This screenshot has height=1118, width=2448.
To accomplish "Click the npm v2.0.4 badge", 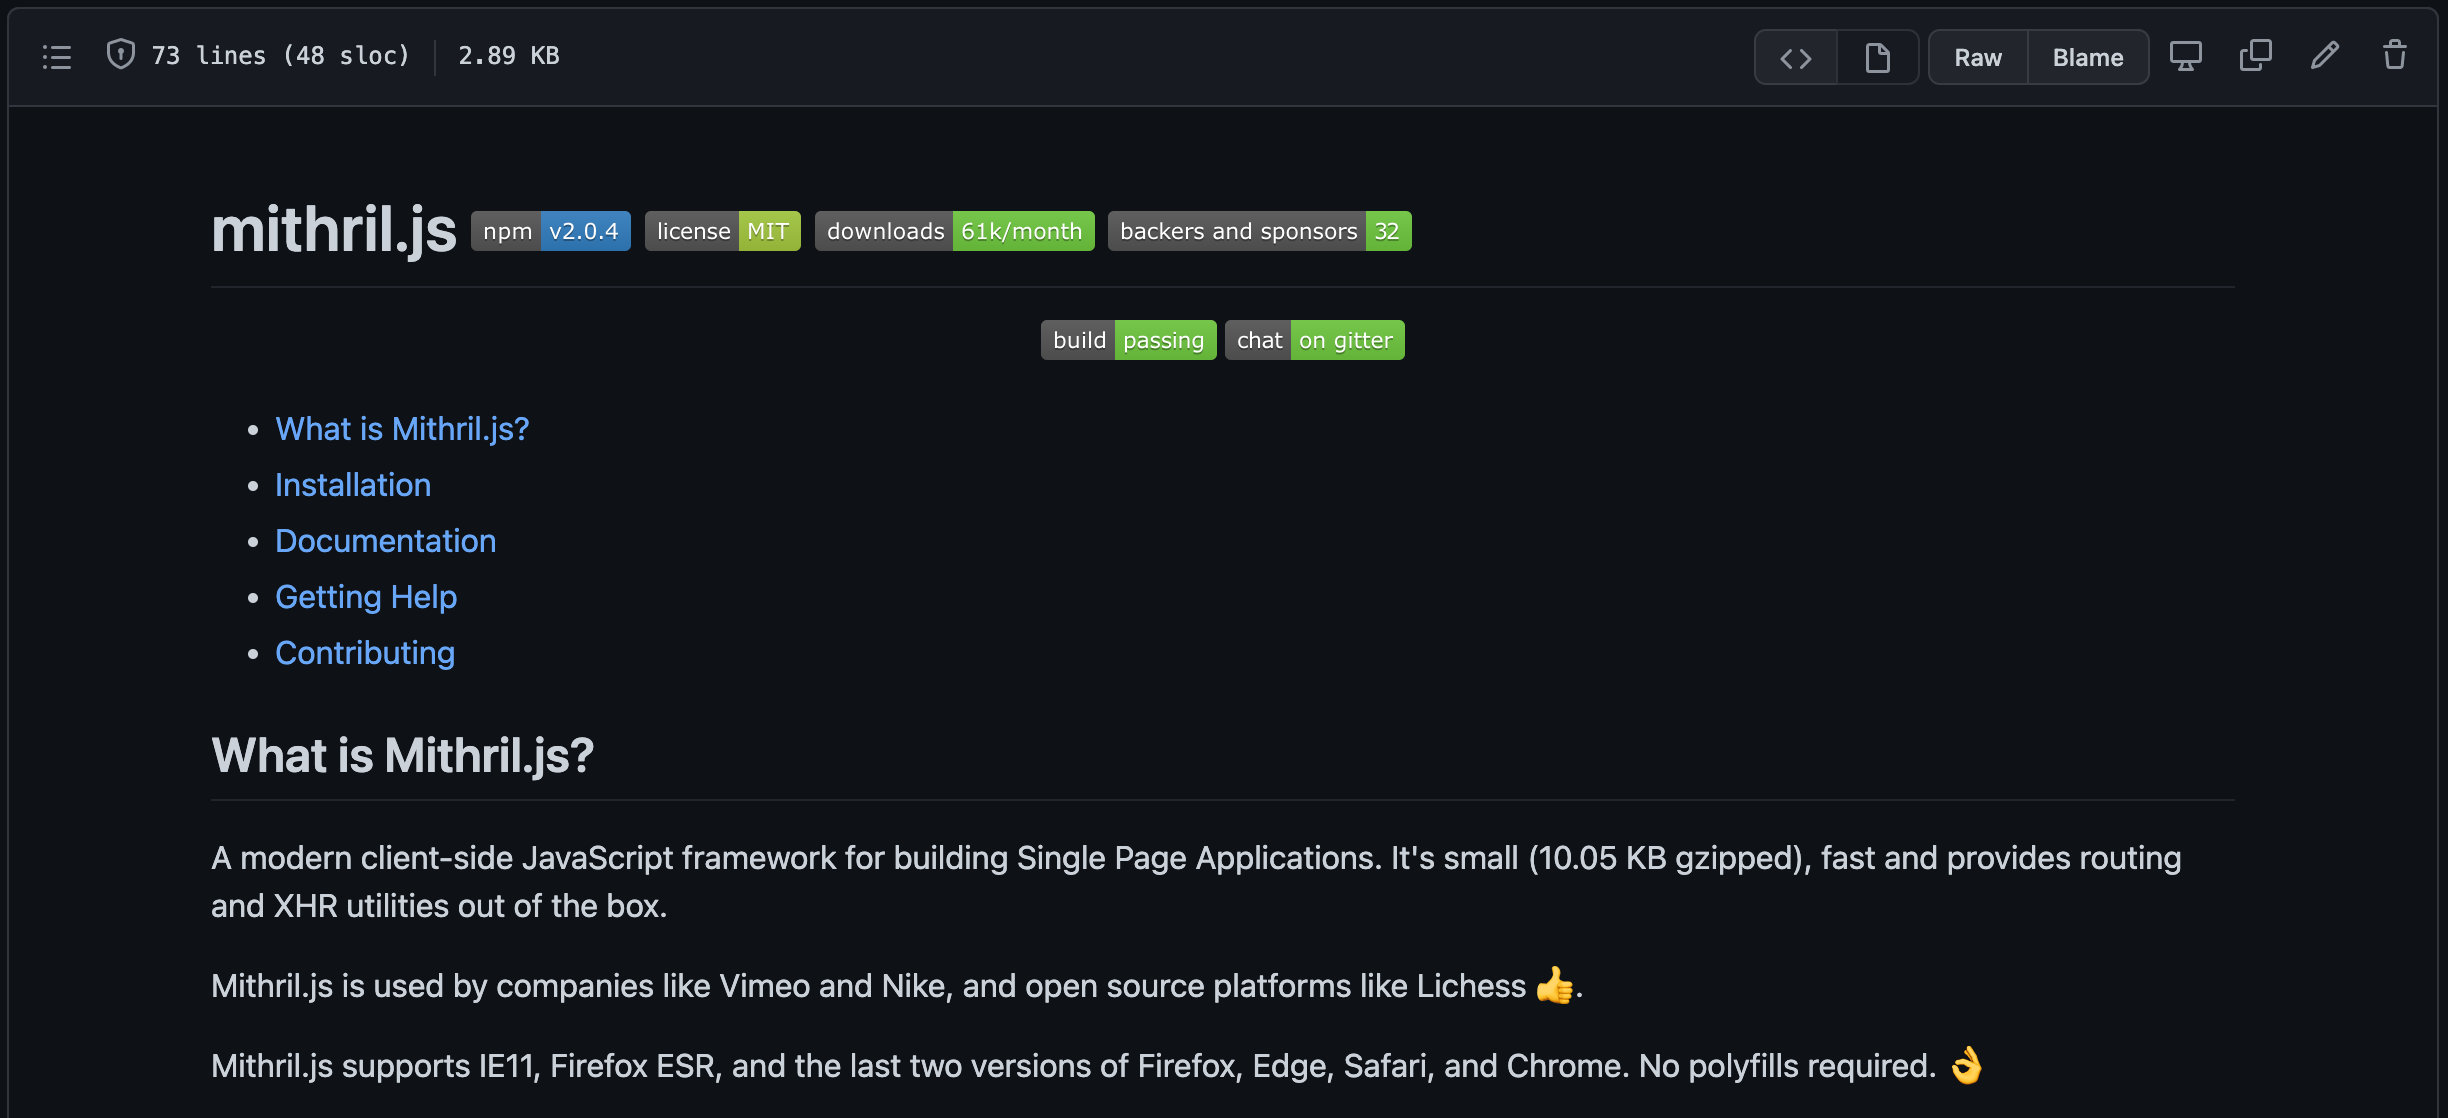I will pos(551,231).
